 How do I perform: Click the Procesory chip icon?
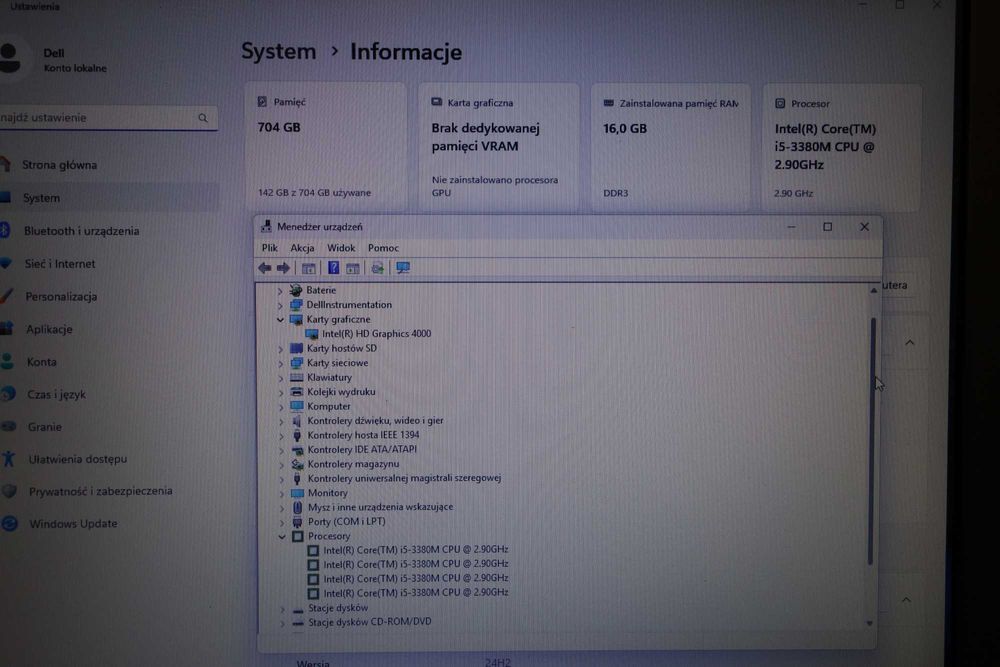pyautogui.click(x=297, y=536)
